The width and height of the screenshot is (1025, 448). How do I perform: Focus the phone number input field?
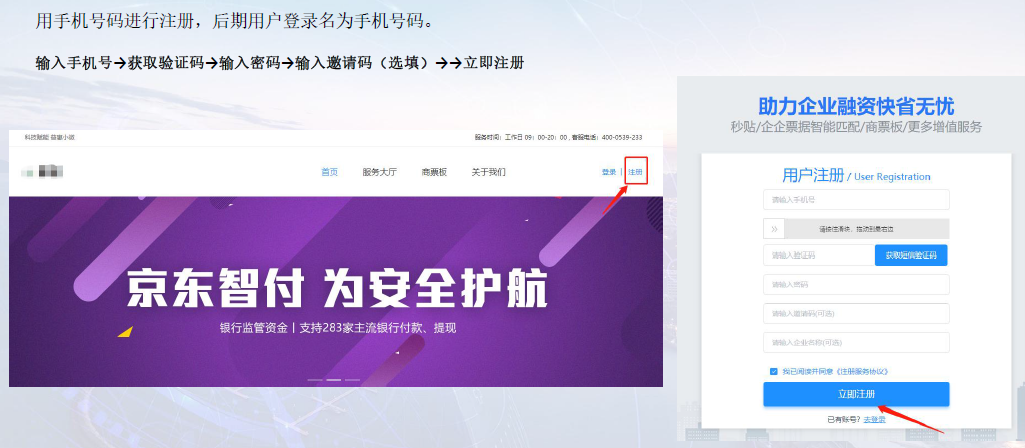click(x=855, y=201)
